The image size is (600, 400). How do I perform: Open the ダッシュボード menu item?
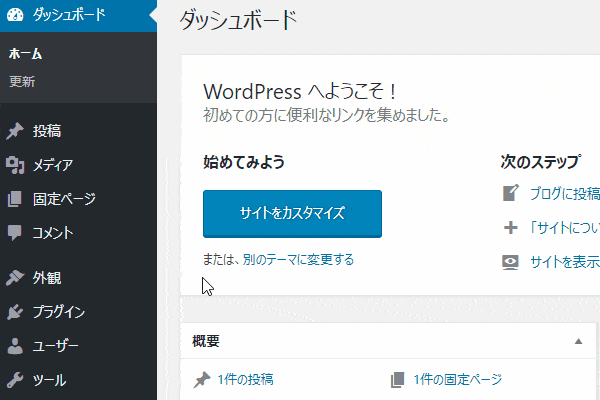coord(78,15)
